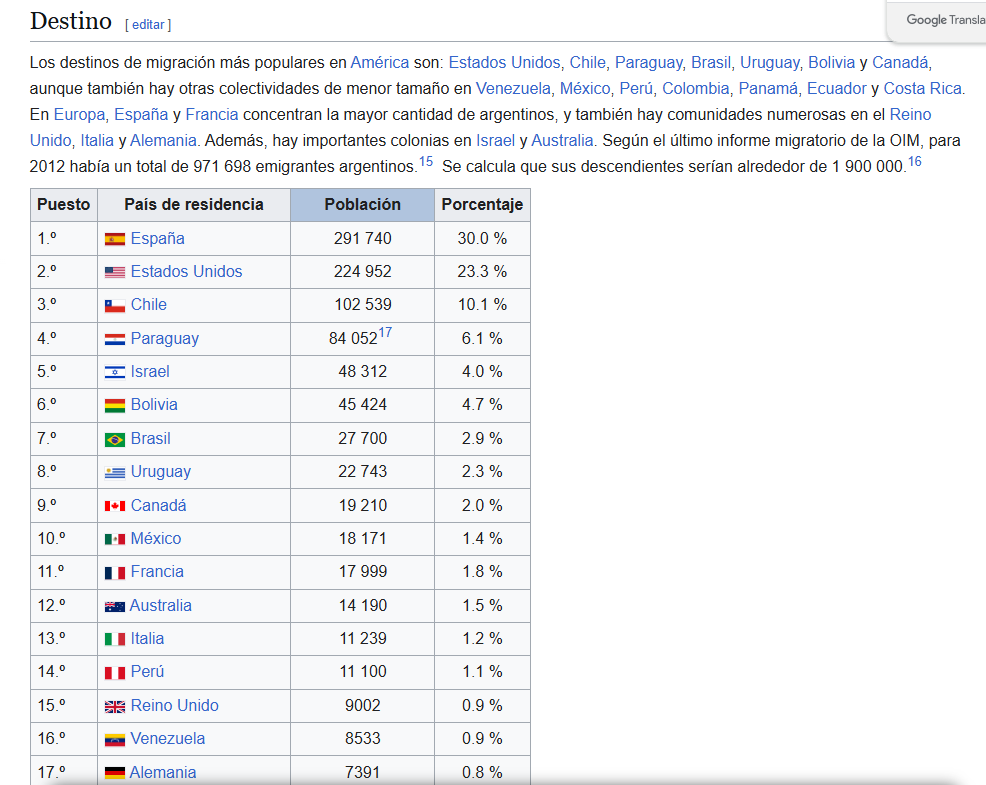Image resolution: width=986 pixels, height=785 pixels.
Task: Open Venezuela link in the table
Action: [x=167, y=738]
